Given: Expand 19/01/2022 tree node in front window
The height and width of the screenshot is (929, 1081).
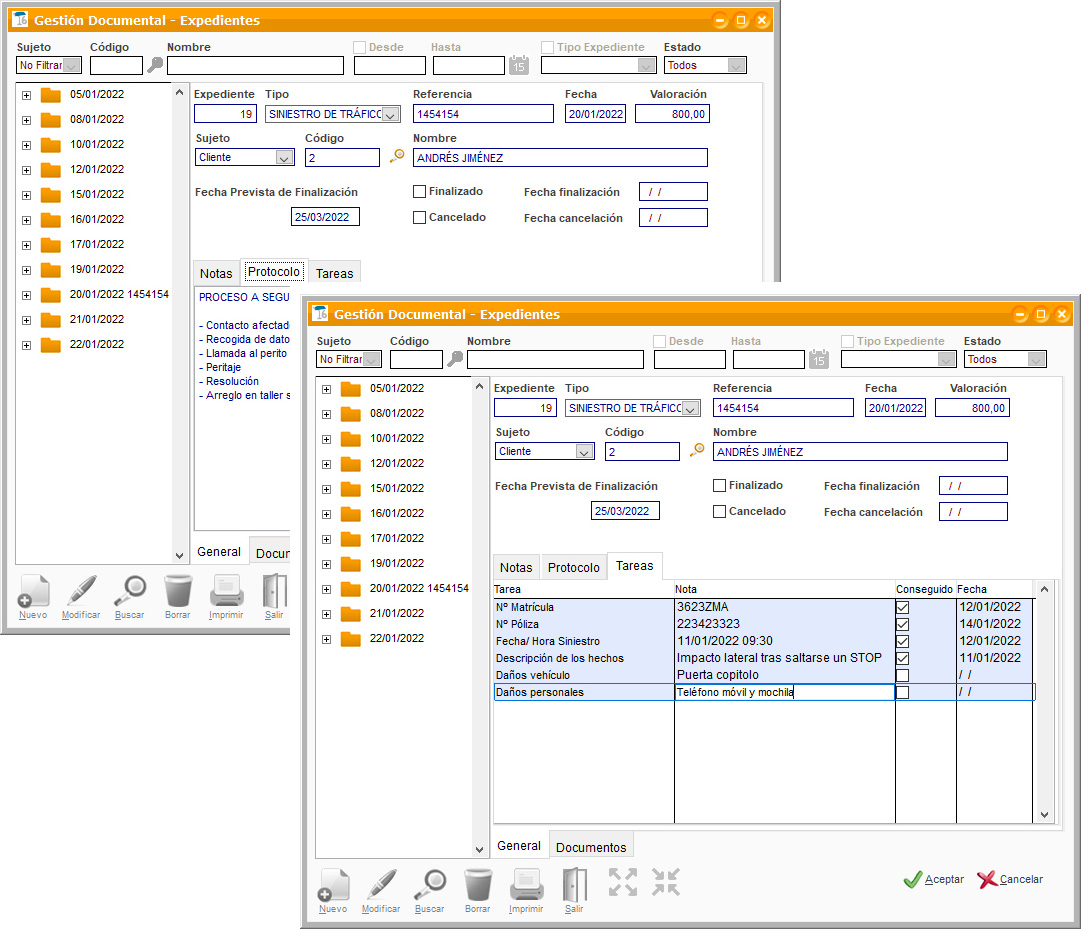Looking at the screenshot, I should 327,564.
